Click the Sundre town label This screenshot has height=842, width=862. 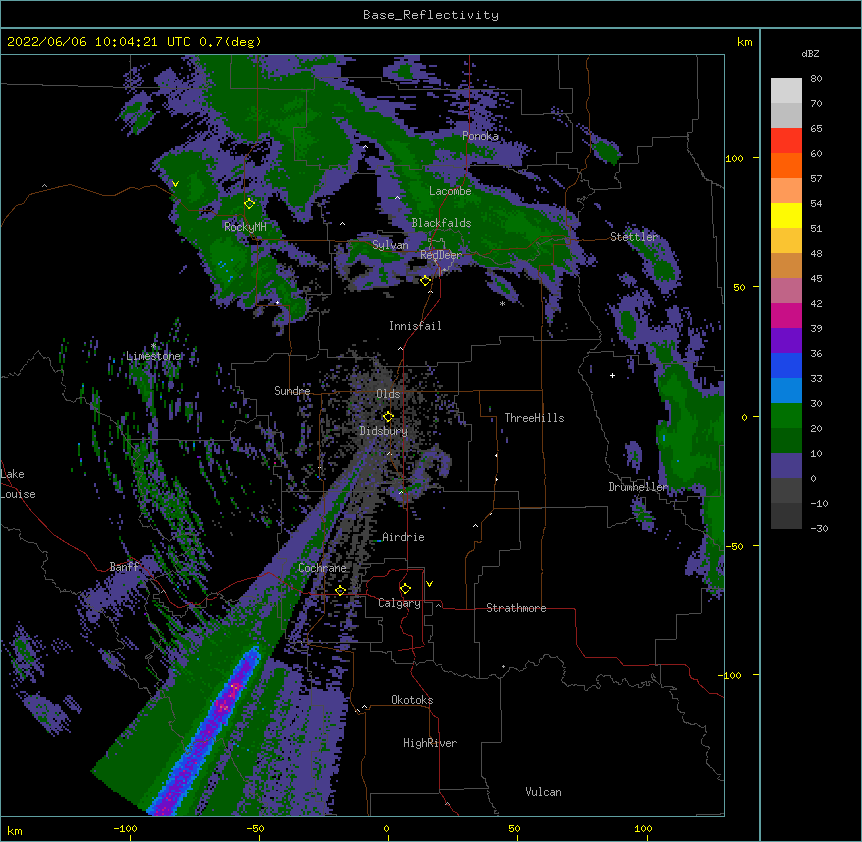click(292, 391)
